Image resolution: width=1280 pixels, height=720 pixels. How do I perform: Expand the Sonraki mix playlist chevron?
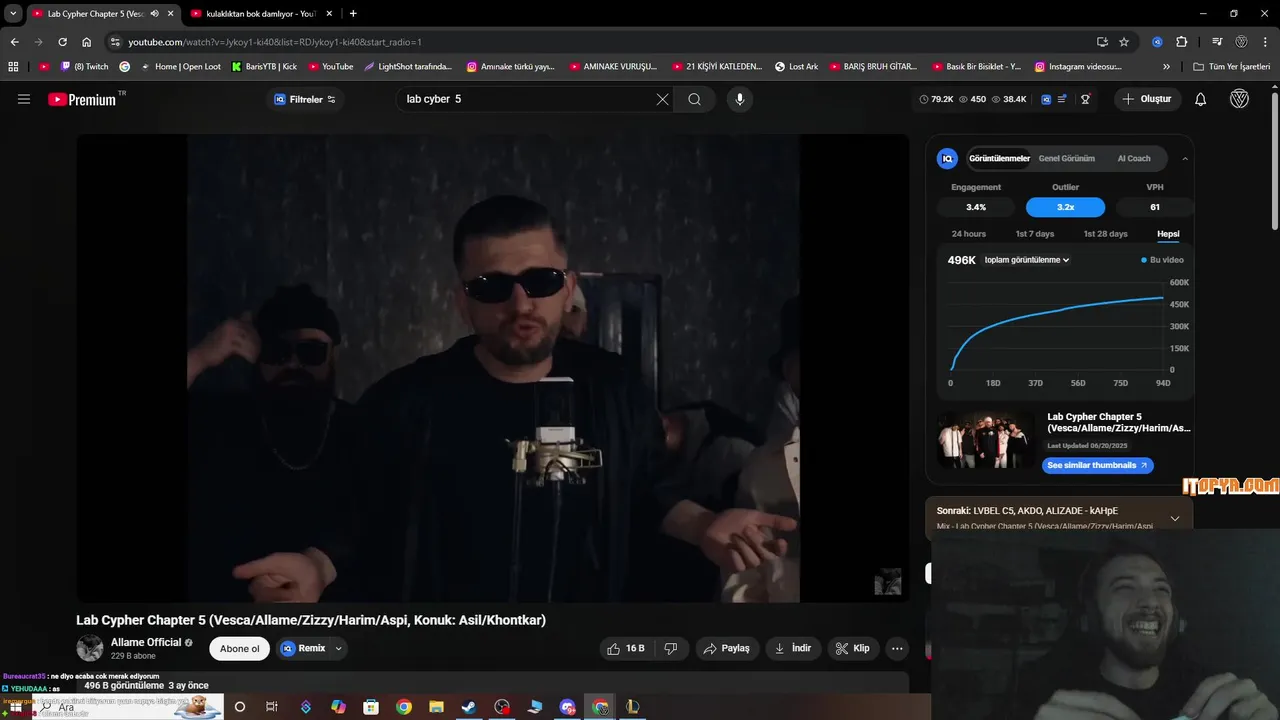click(1174, 518)
